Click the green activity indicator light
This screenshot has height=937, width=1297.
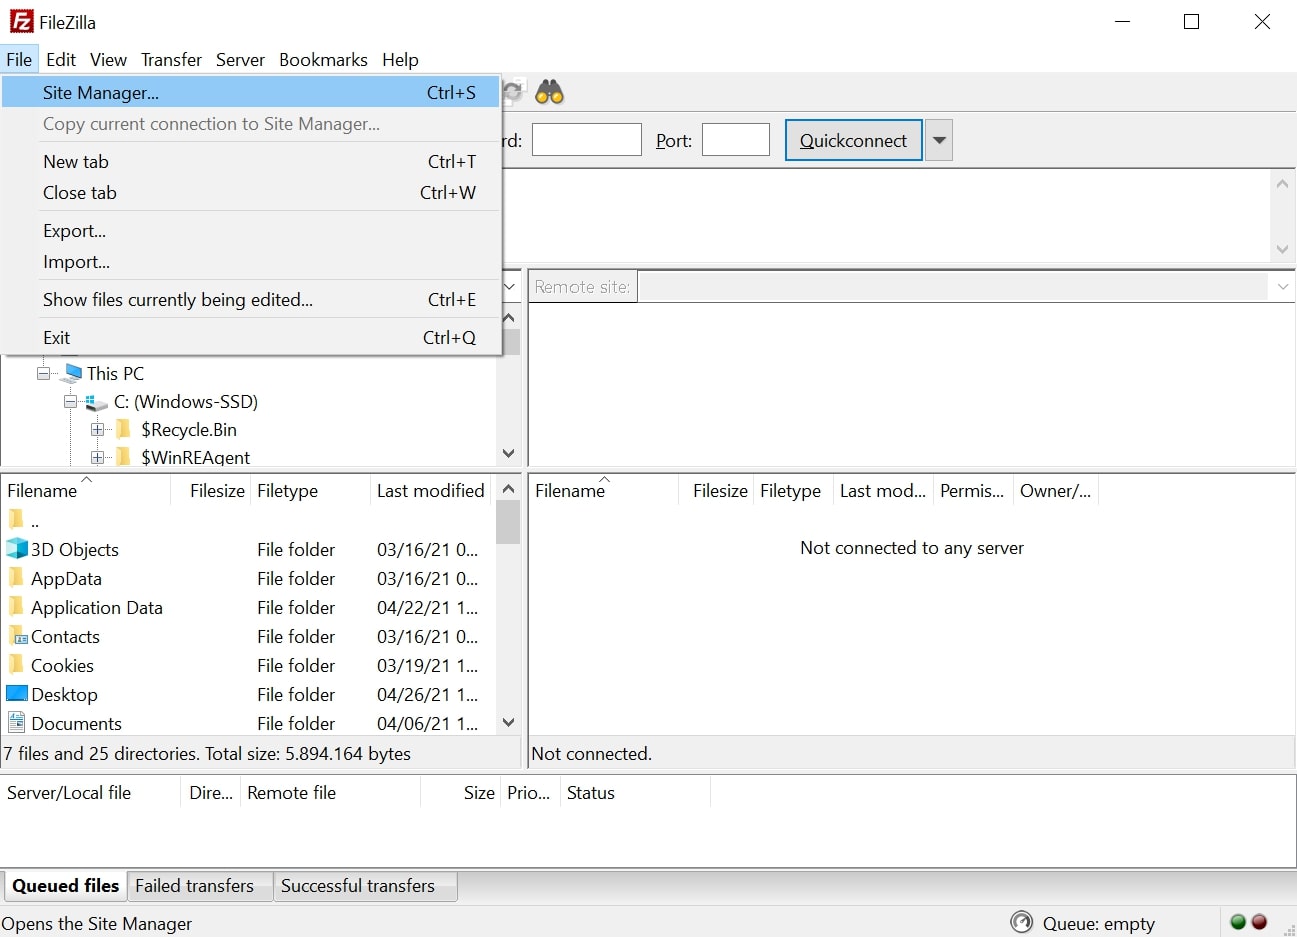point(1238,922)
